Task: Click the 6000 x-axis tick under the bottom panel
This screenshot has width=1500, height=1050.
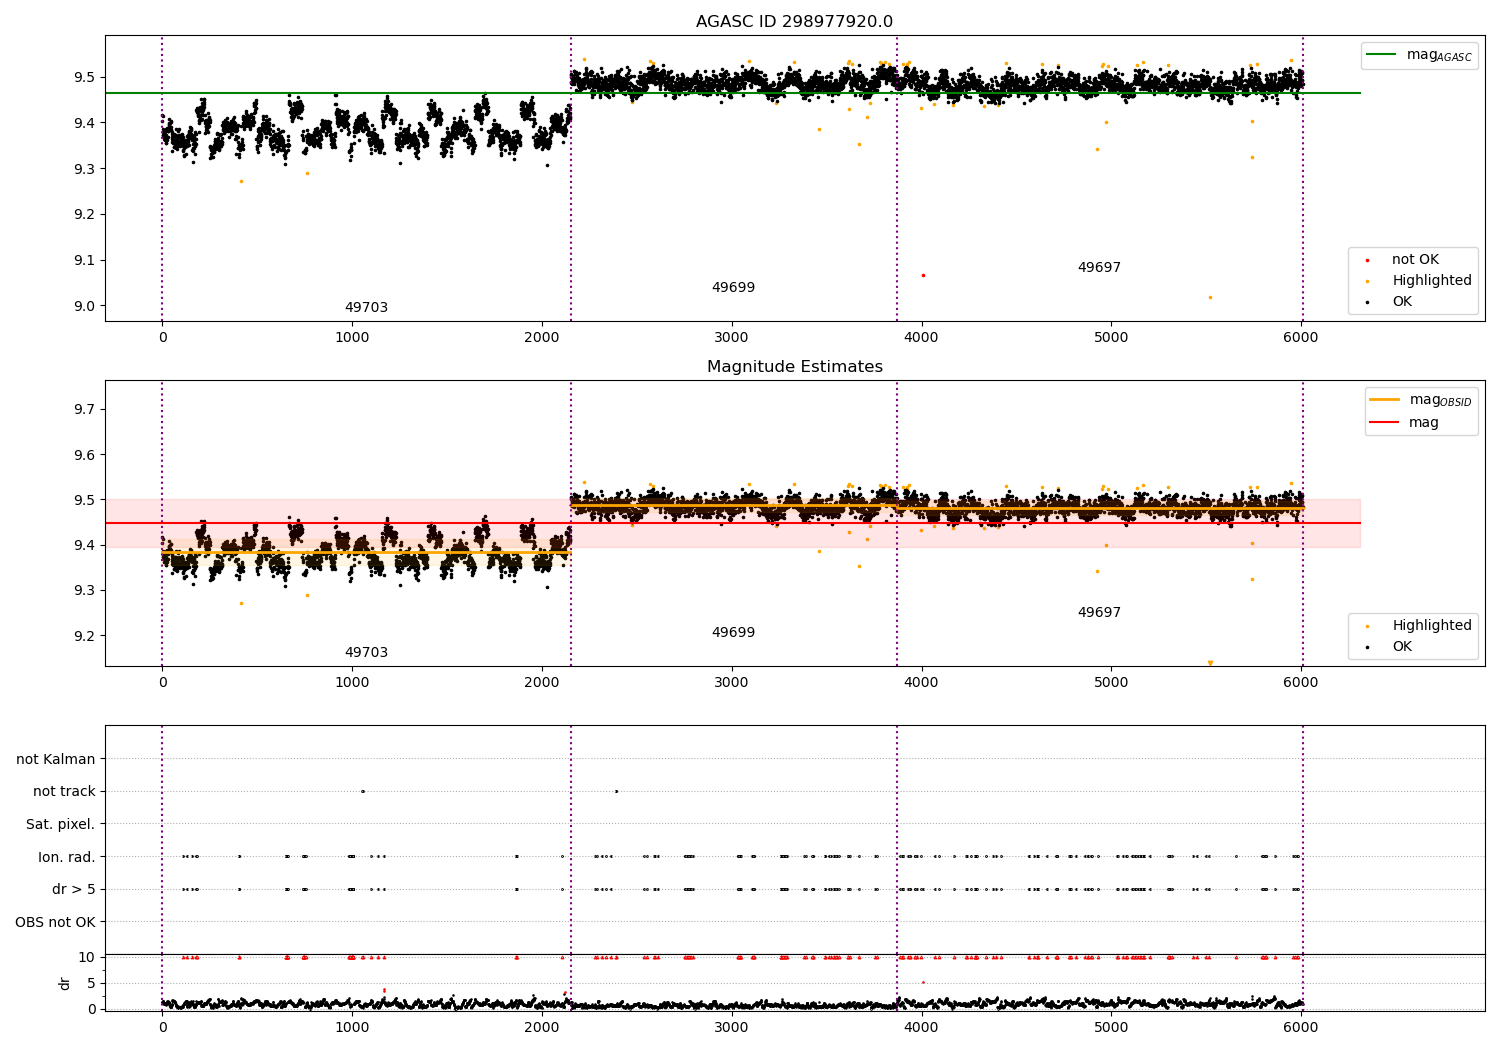Action: tap(1300, 1028)
